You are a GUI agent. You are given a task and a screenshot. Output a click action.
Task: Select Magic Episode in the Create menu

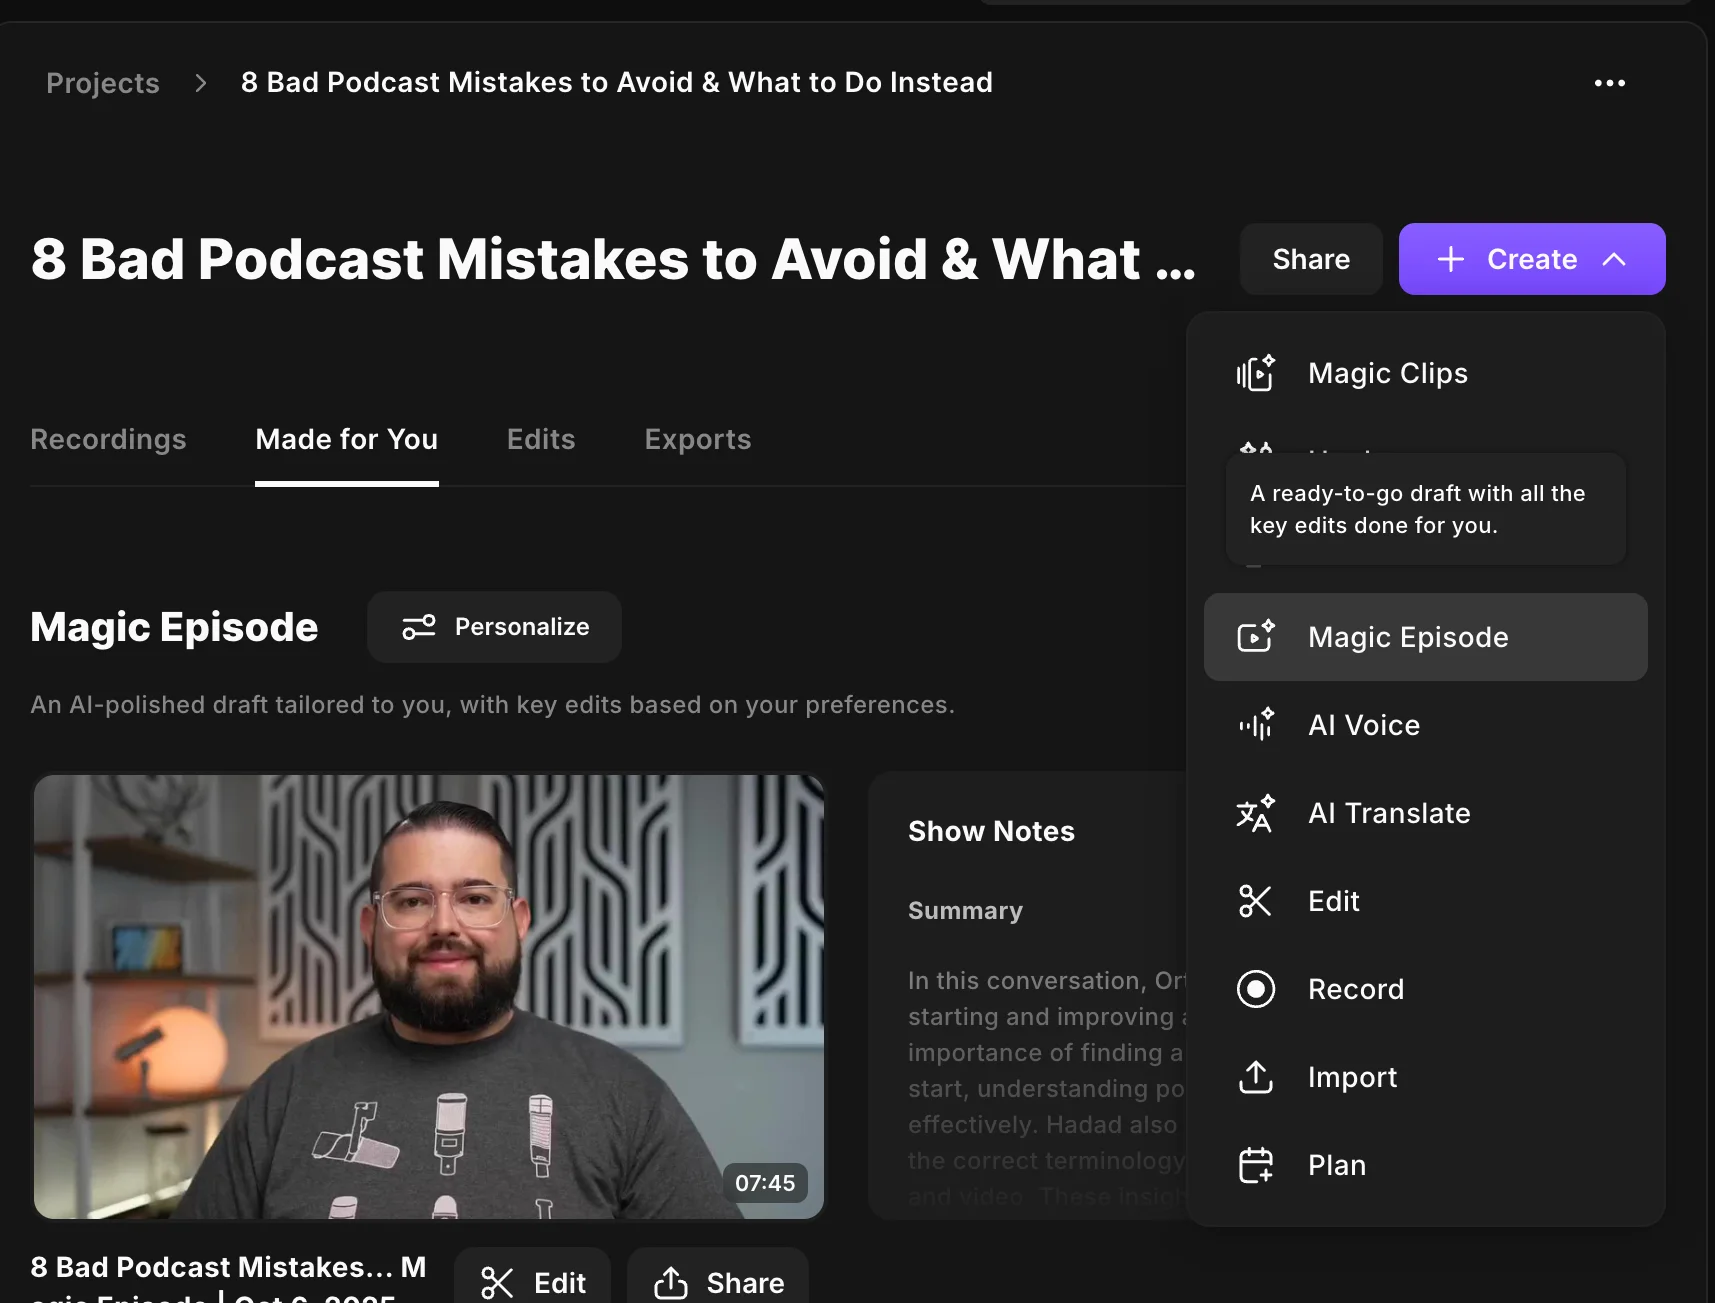point(1407,637)
